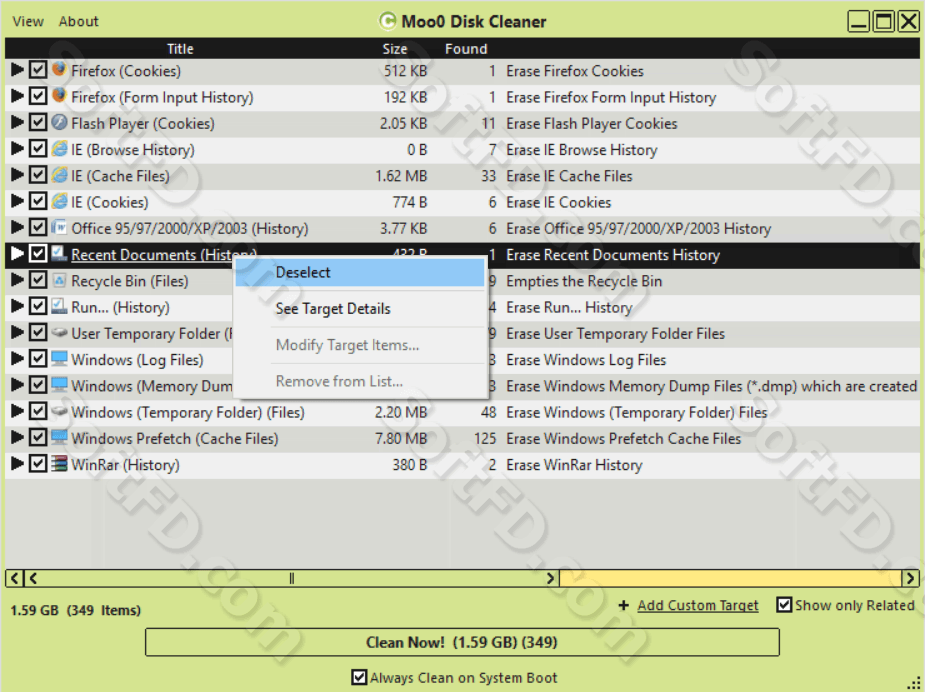Click the scrollbar's far-left arrow
Image resolution: width=925 pixels, height=692 pixels.
pyautogui.click(x=14, y=578)
